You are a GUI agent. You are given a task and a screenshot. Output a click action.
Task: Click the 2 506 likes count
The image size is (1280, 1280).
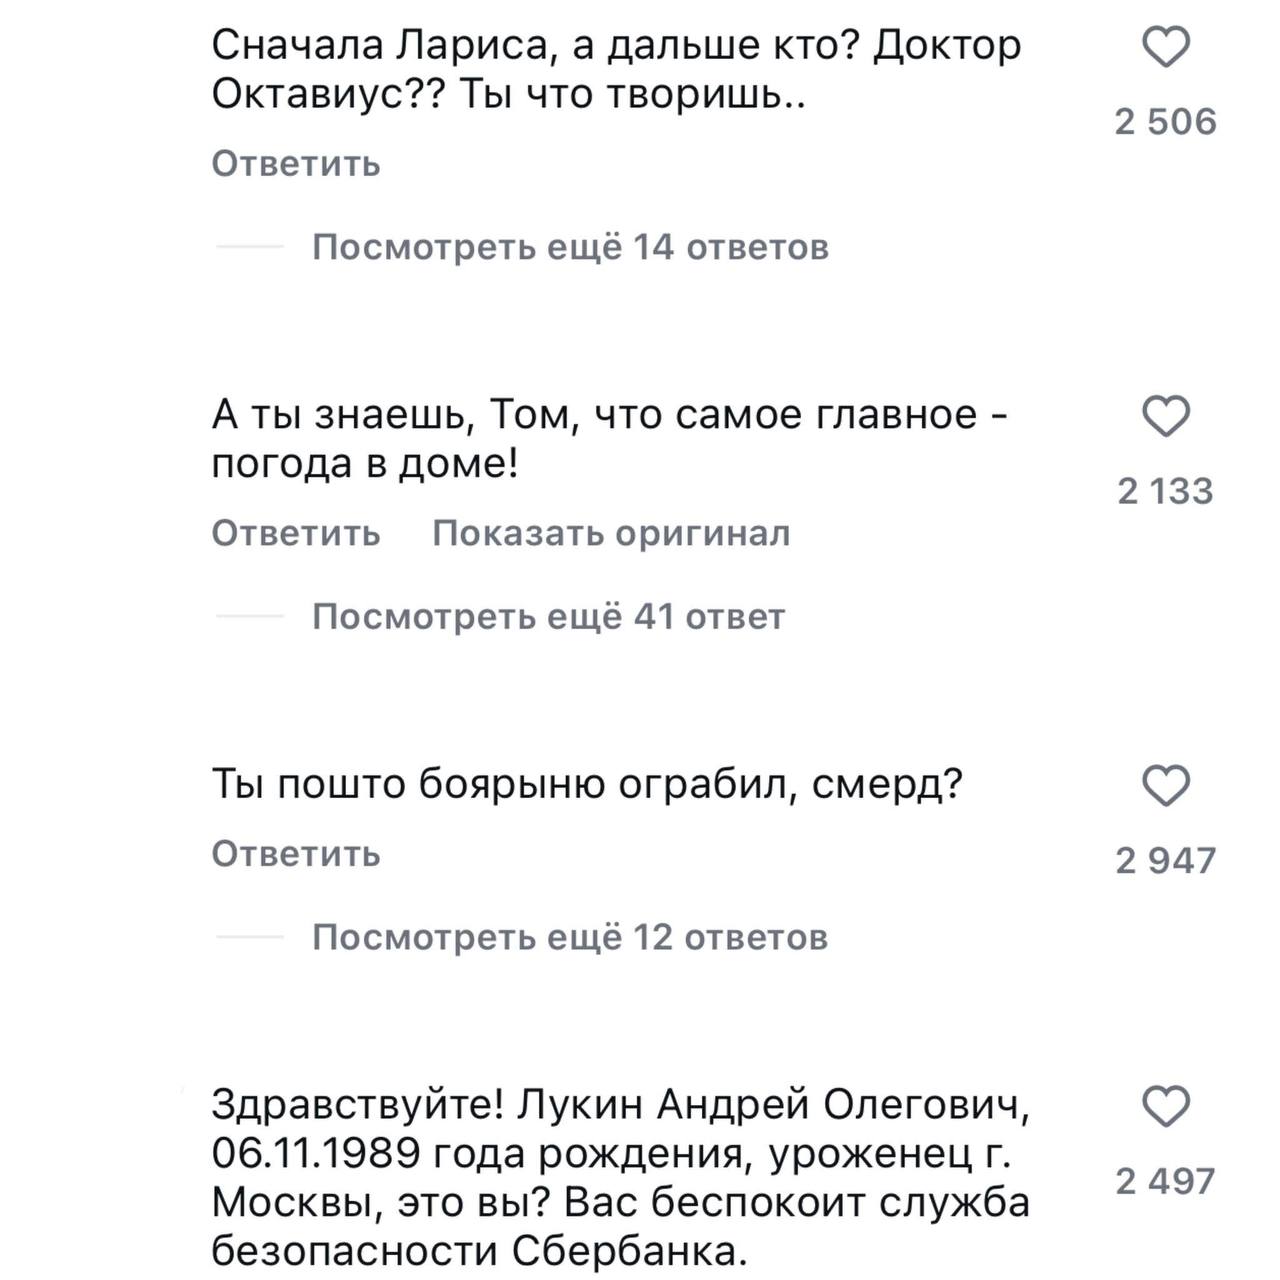1166,122
